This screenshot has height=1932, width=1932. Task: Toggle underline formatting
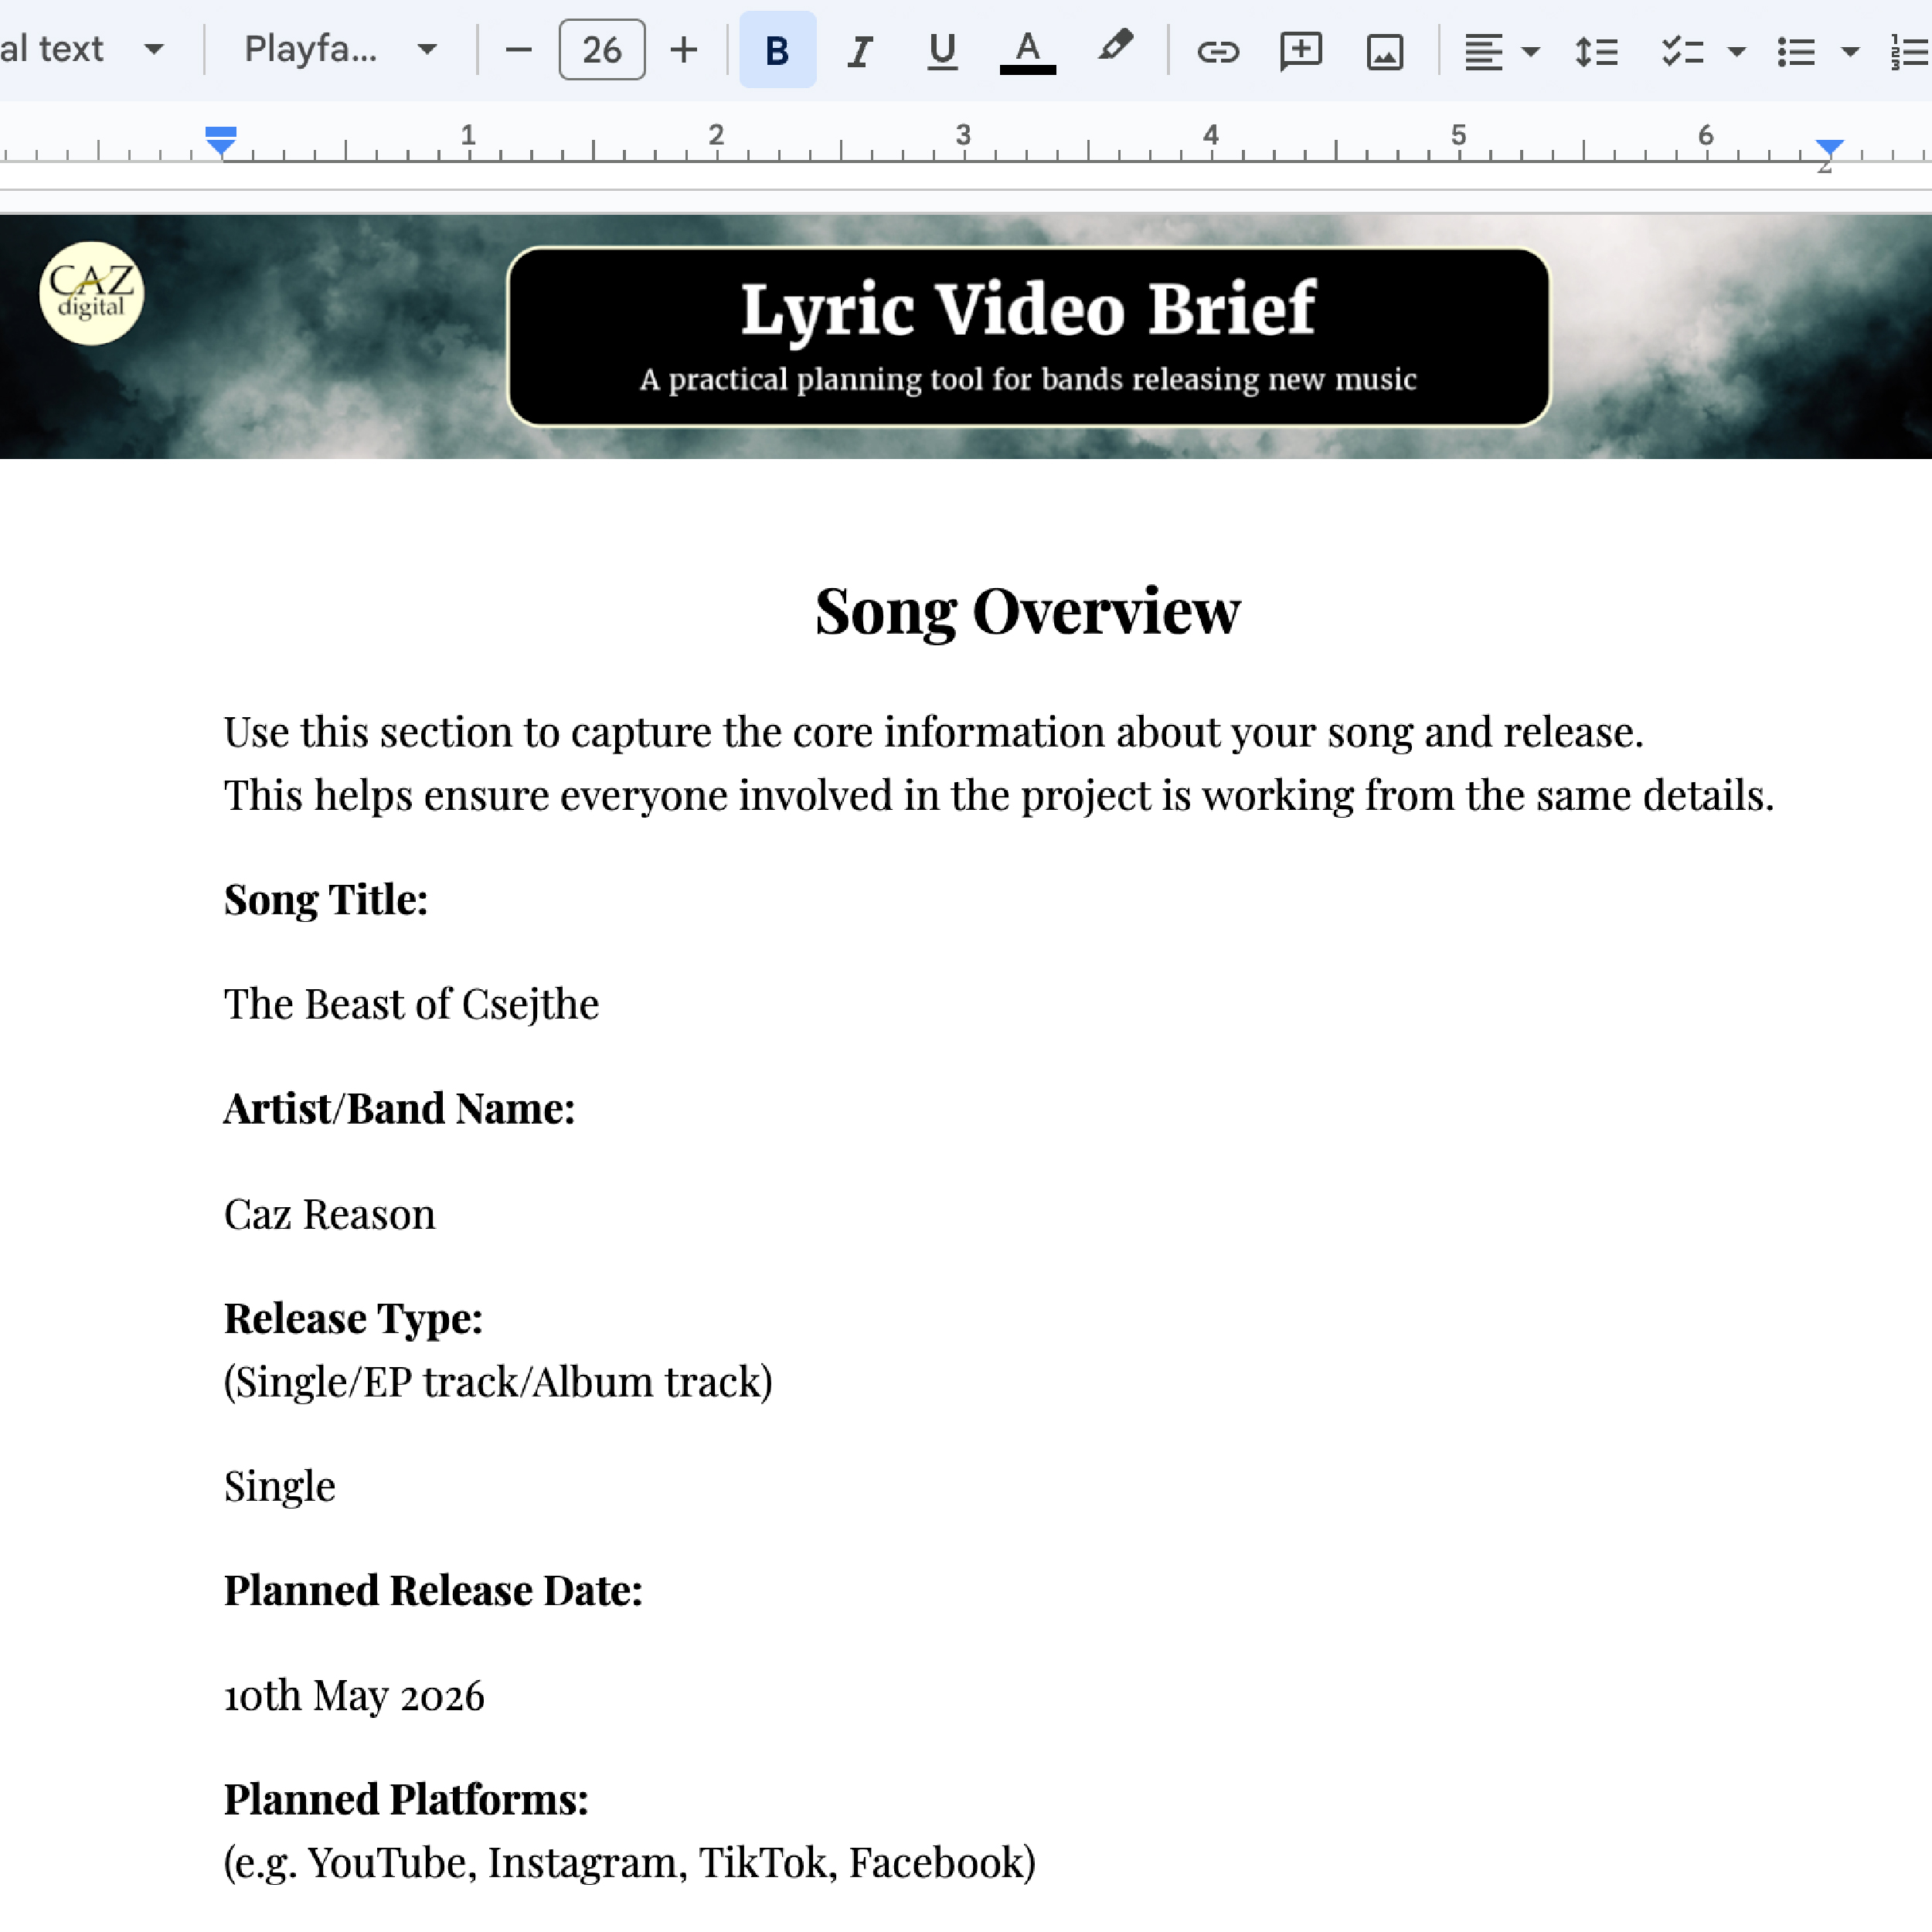[x=941, y=50]
